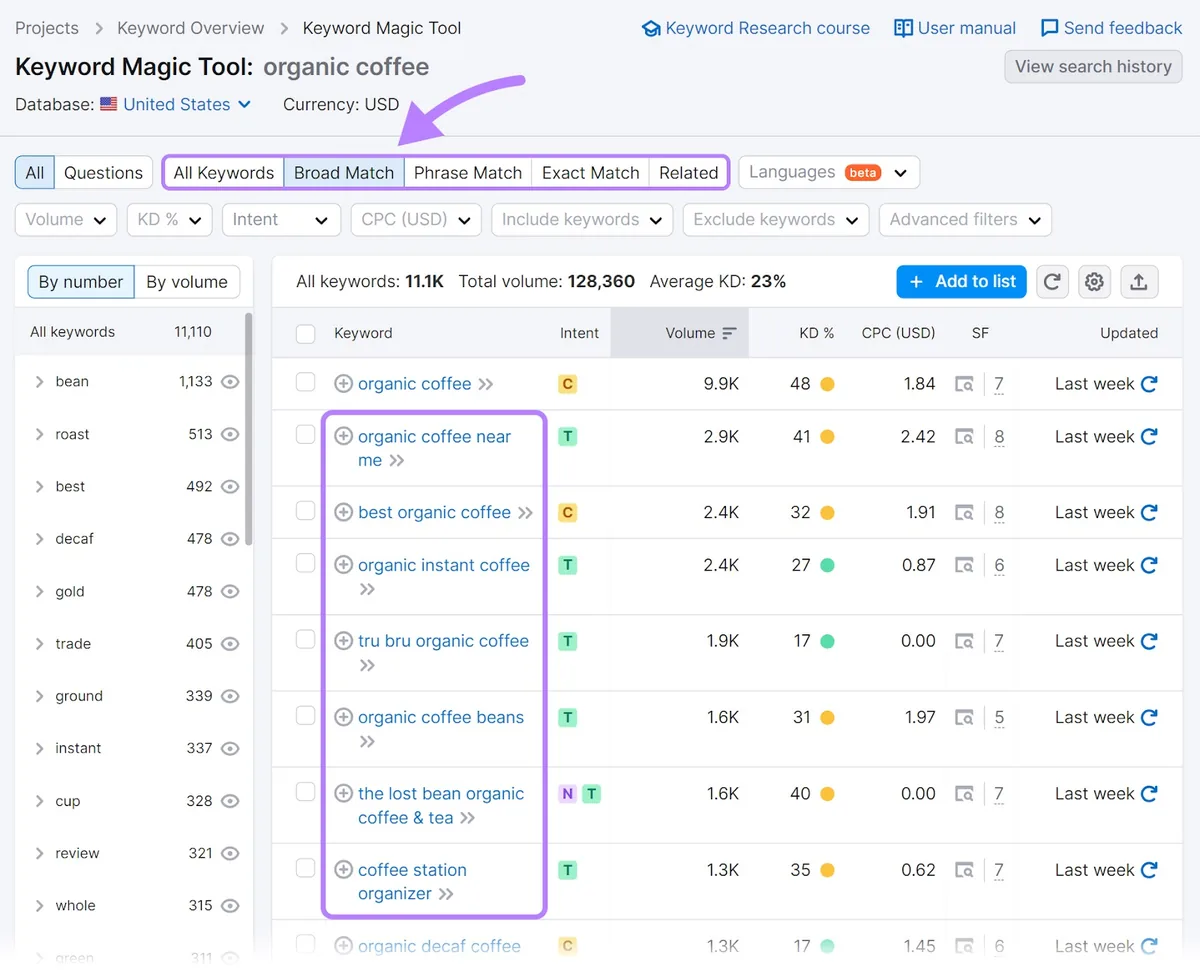
Task: Click the Add to list button
Action: (962, 282)
